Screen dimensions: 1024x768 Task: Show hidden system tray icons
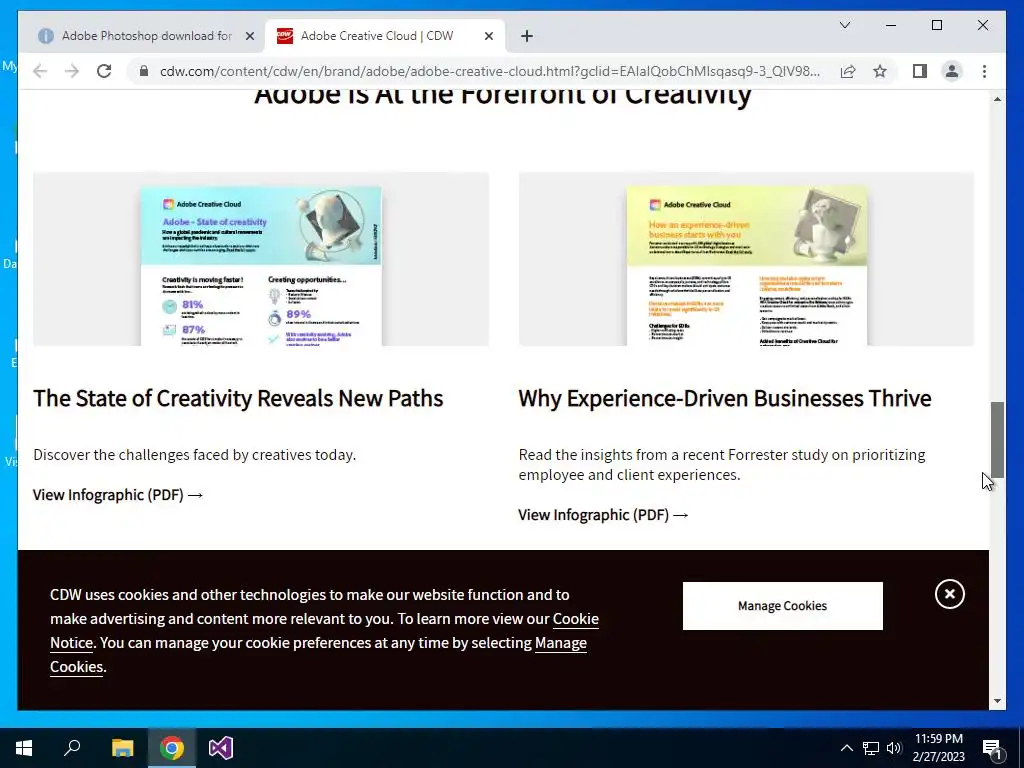846,748
